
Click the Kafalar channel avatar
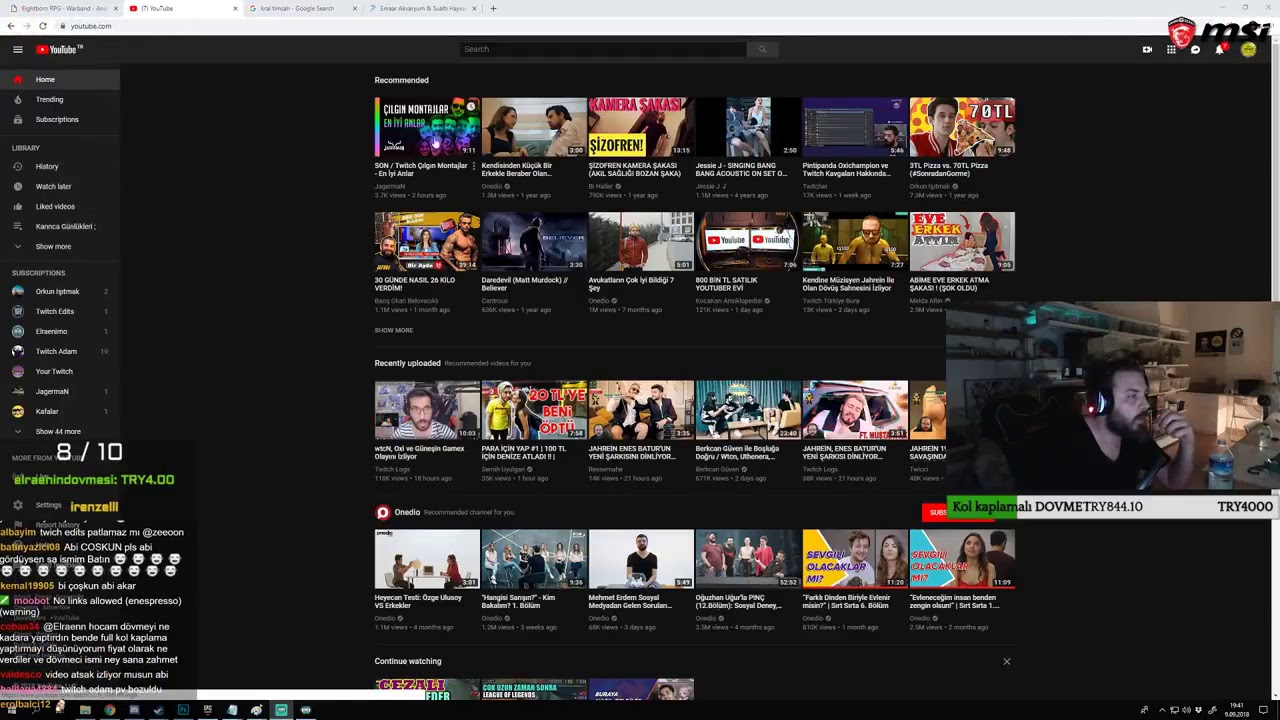click(x=17, y=411)
